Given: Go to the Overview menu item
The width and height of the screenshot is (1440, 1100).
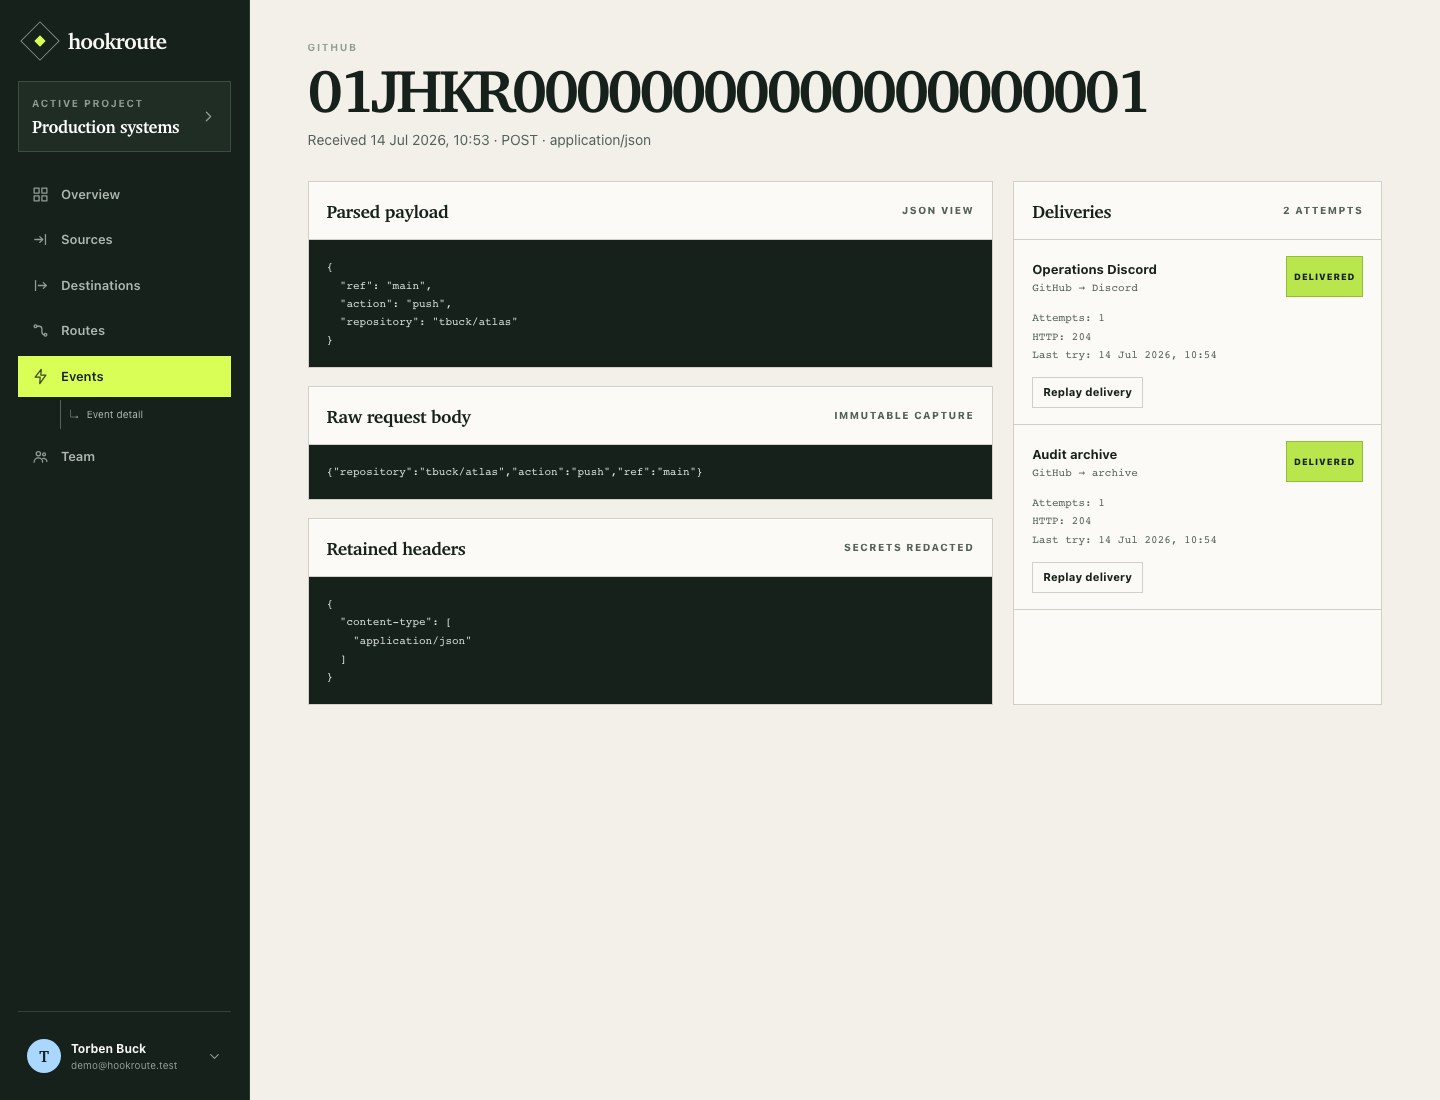Looking at the screenshot, I should 124,194.
